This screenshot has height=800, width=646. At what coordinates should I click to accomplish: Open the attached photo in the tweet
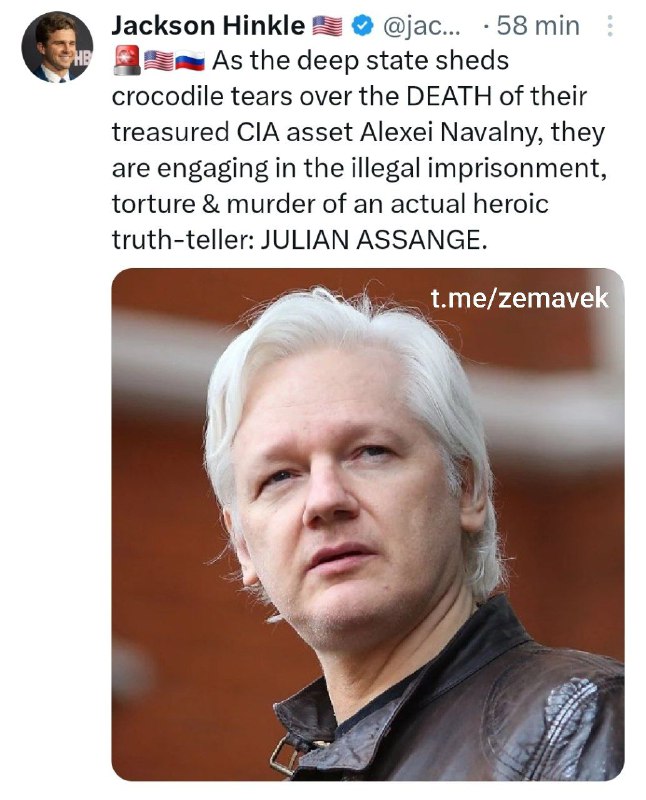tap(367, 524)
